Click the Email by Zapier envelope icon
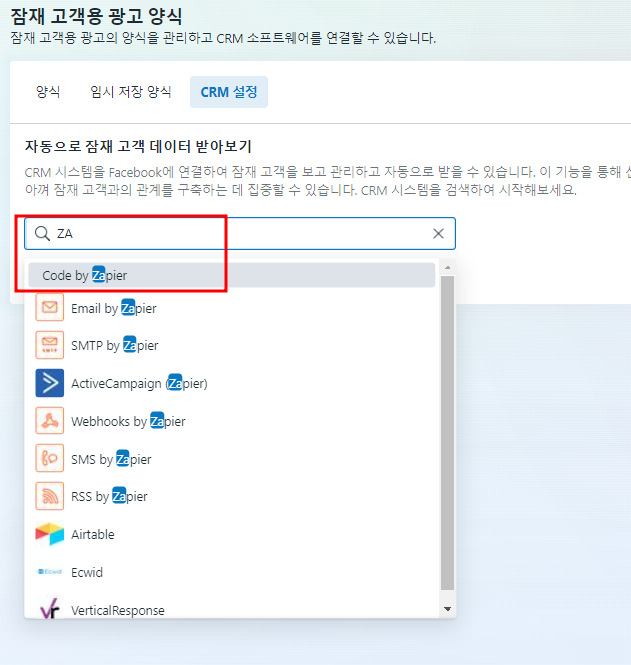The width and height of the screenshot is (631, 665). (x=50, y=307)
